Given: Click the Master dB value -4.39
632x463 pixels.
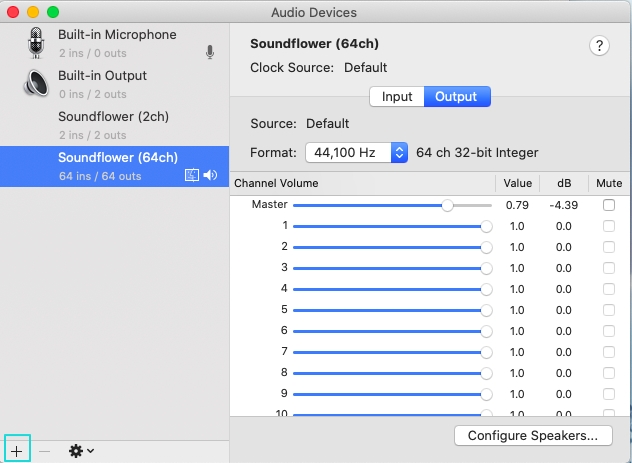Looking at the screenshot, I should pyautogui.click(x=563, y=205).
